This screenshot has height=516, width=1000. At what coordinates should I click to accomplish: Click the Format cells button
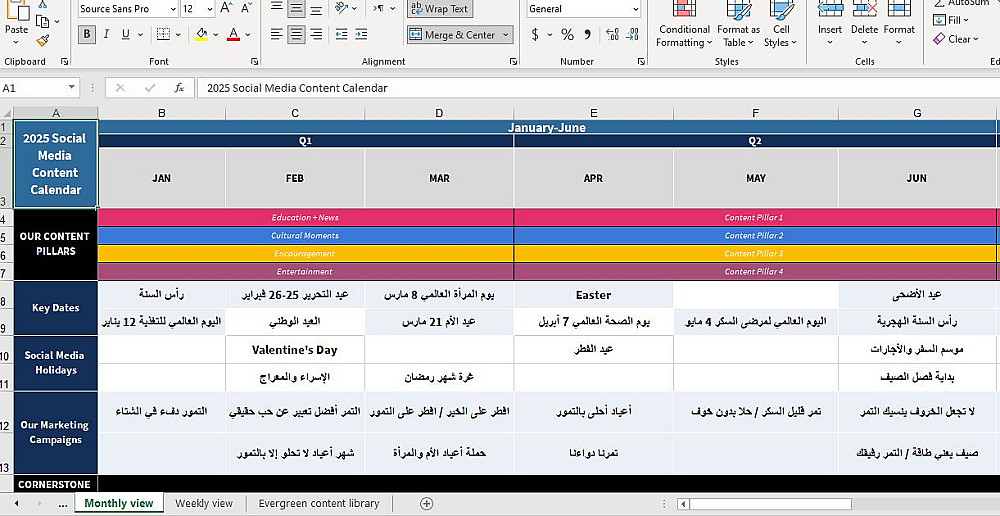(899, 23)
